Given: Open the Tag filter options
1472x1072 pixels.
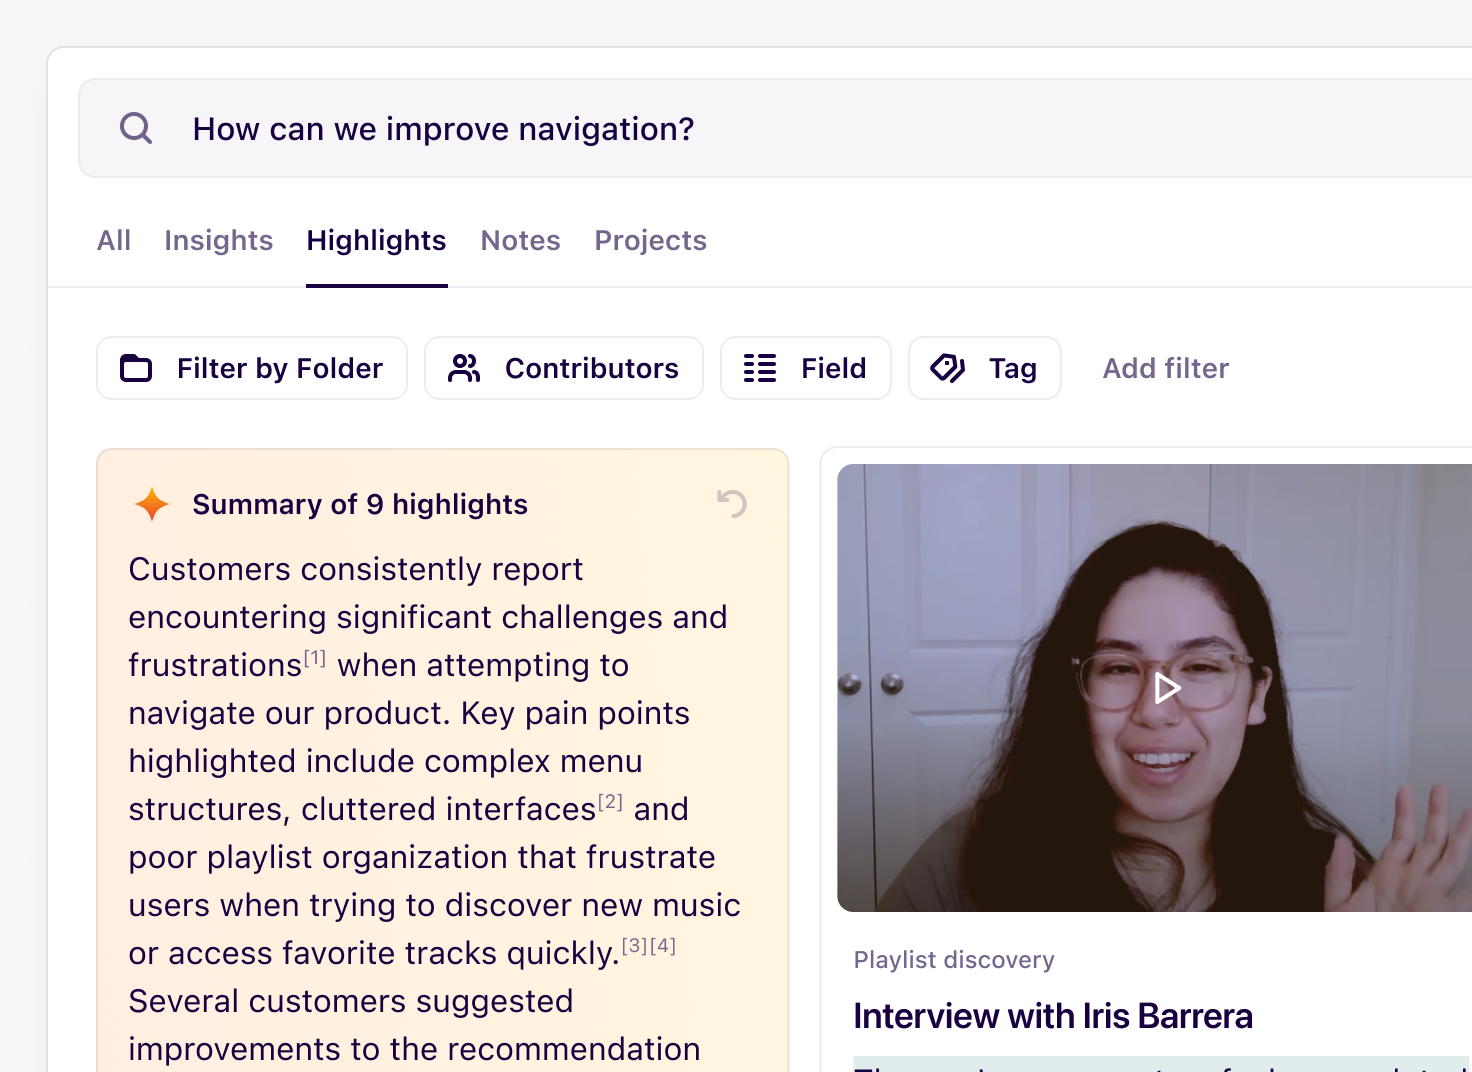Looking at the screenshot, I should pyautogui.click(x=985, y=368).
